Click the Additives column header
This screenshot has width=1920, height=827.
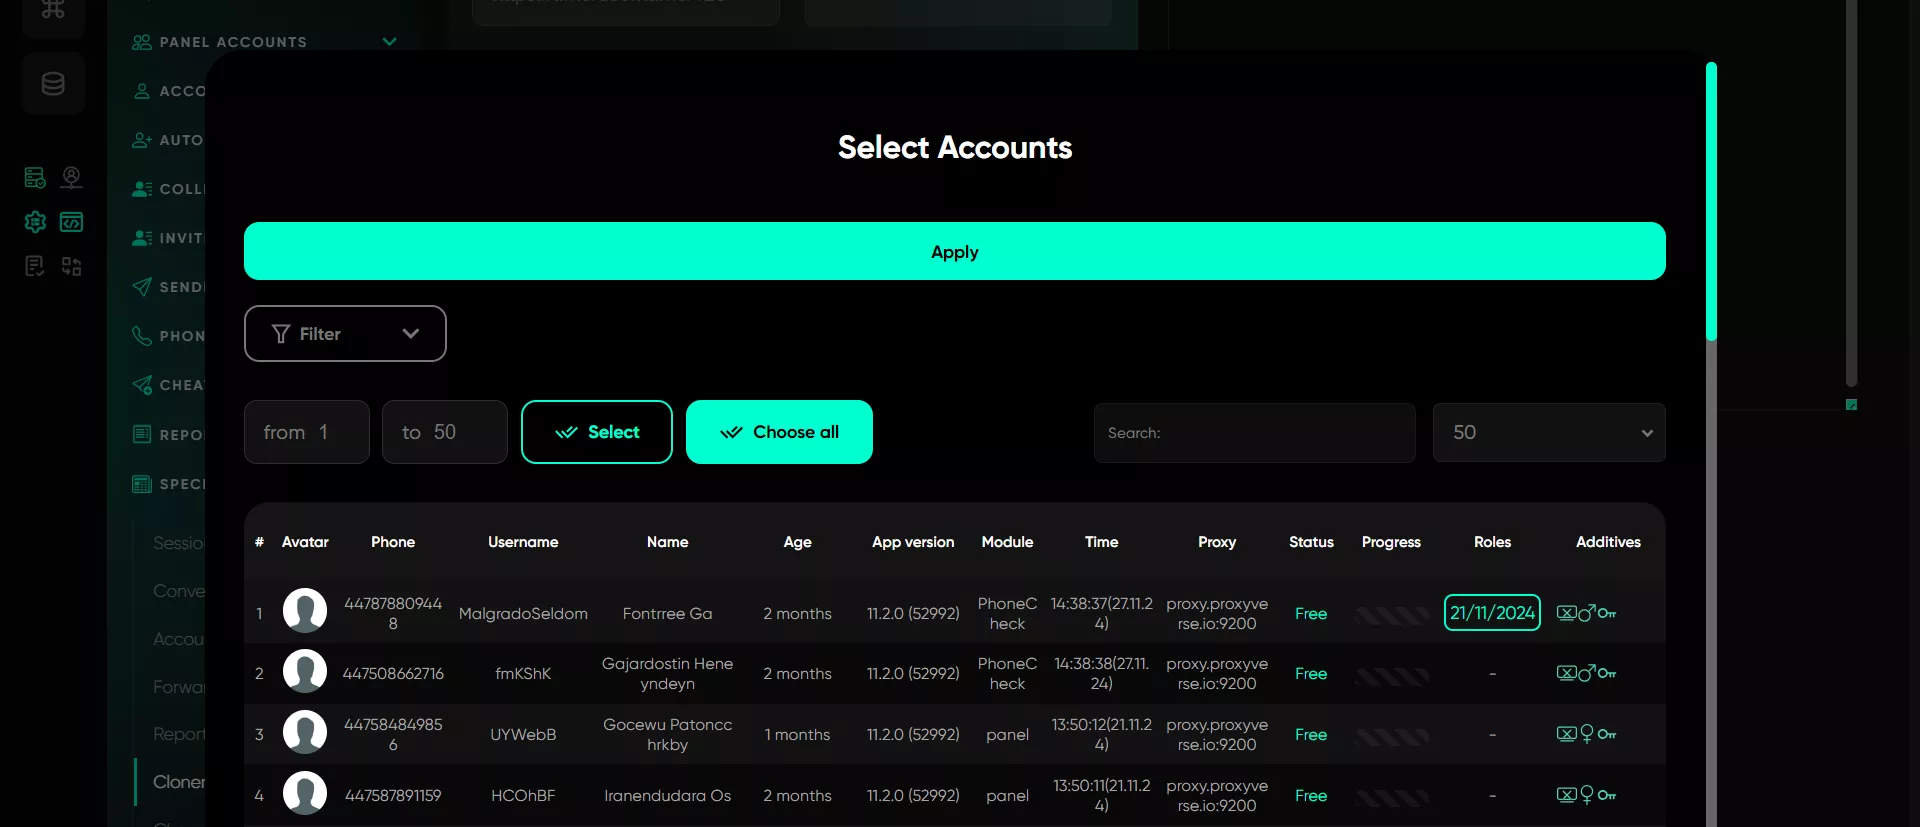click(x=1608, y=542)
